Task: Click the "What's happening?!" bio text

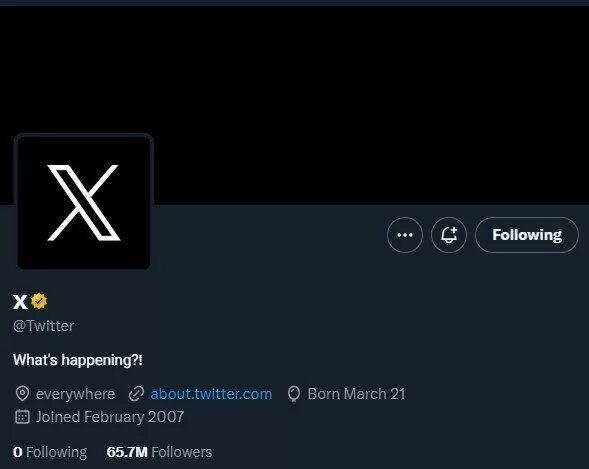Action: tap(78, 360)
